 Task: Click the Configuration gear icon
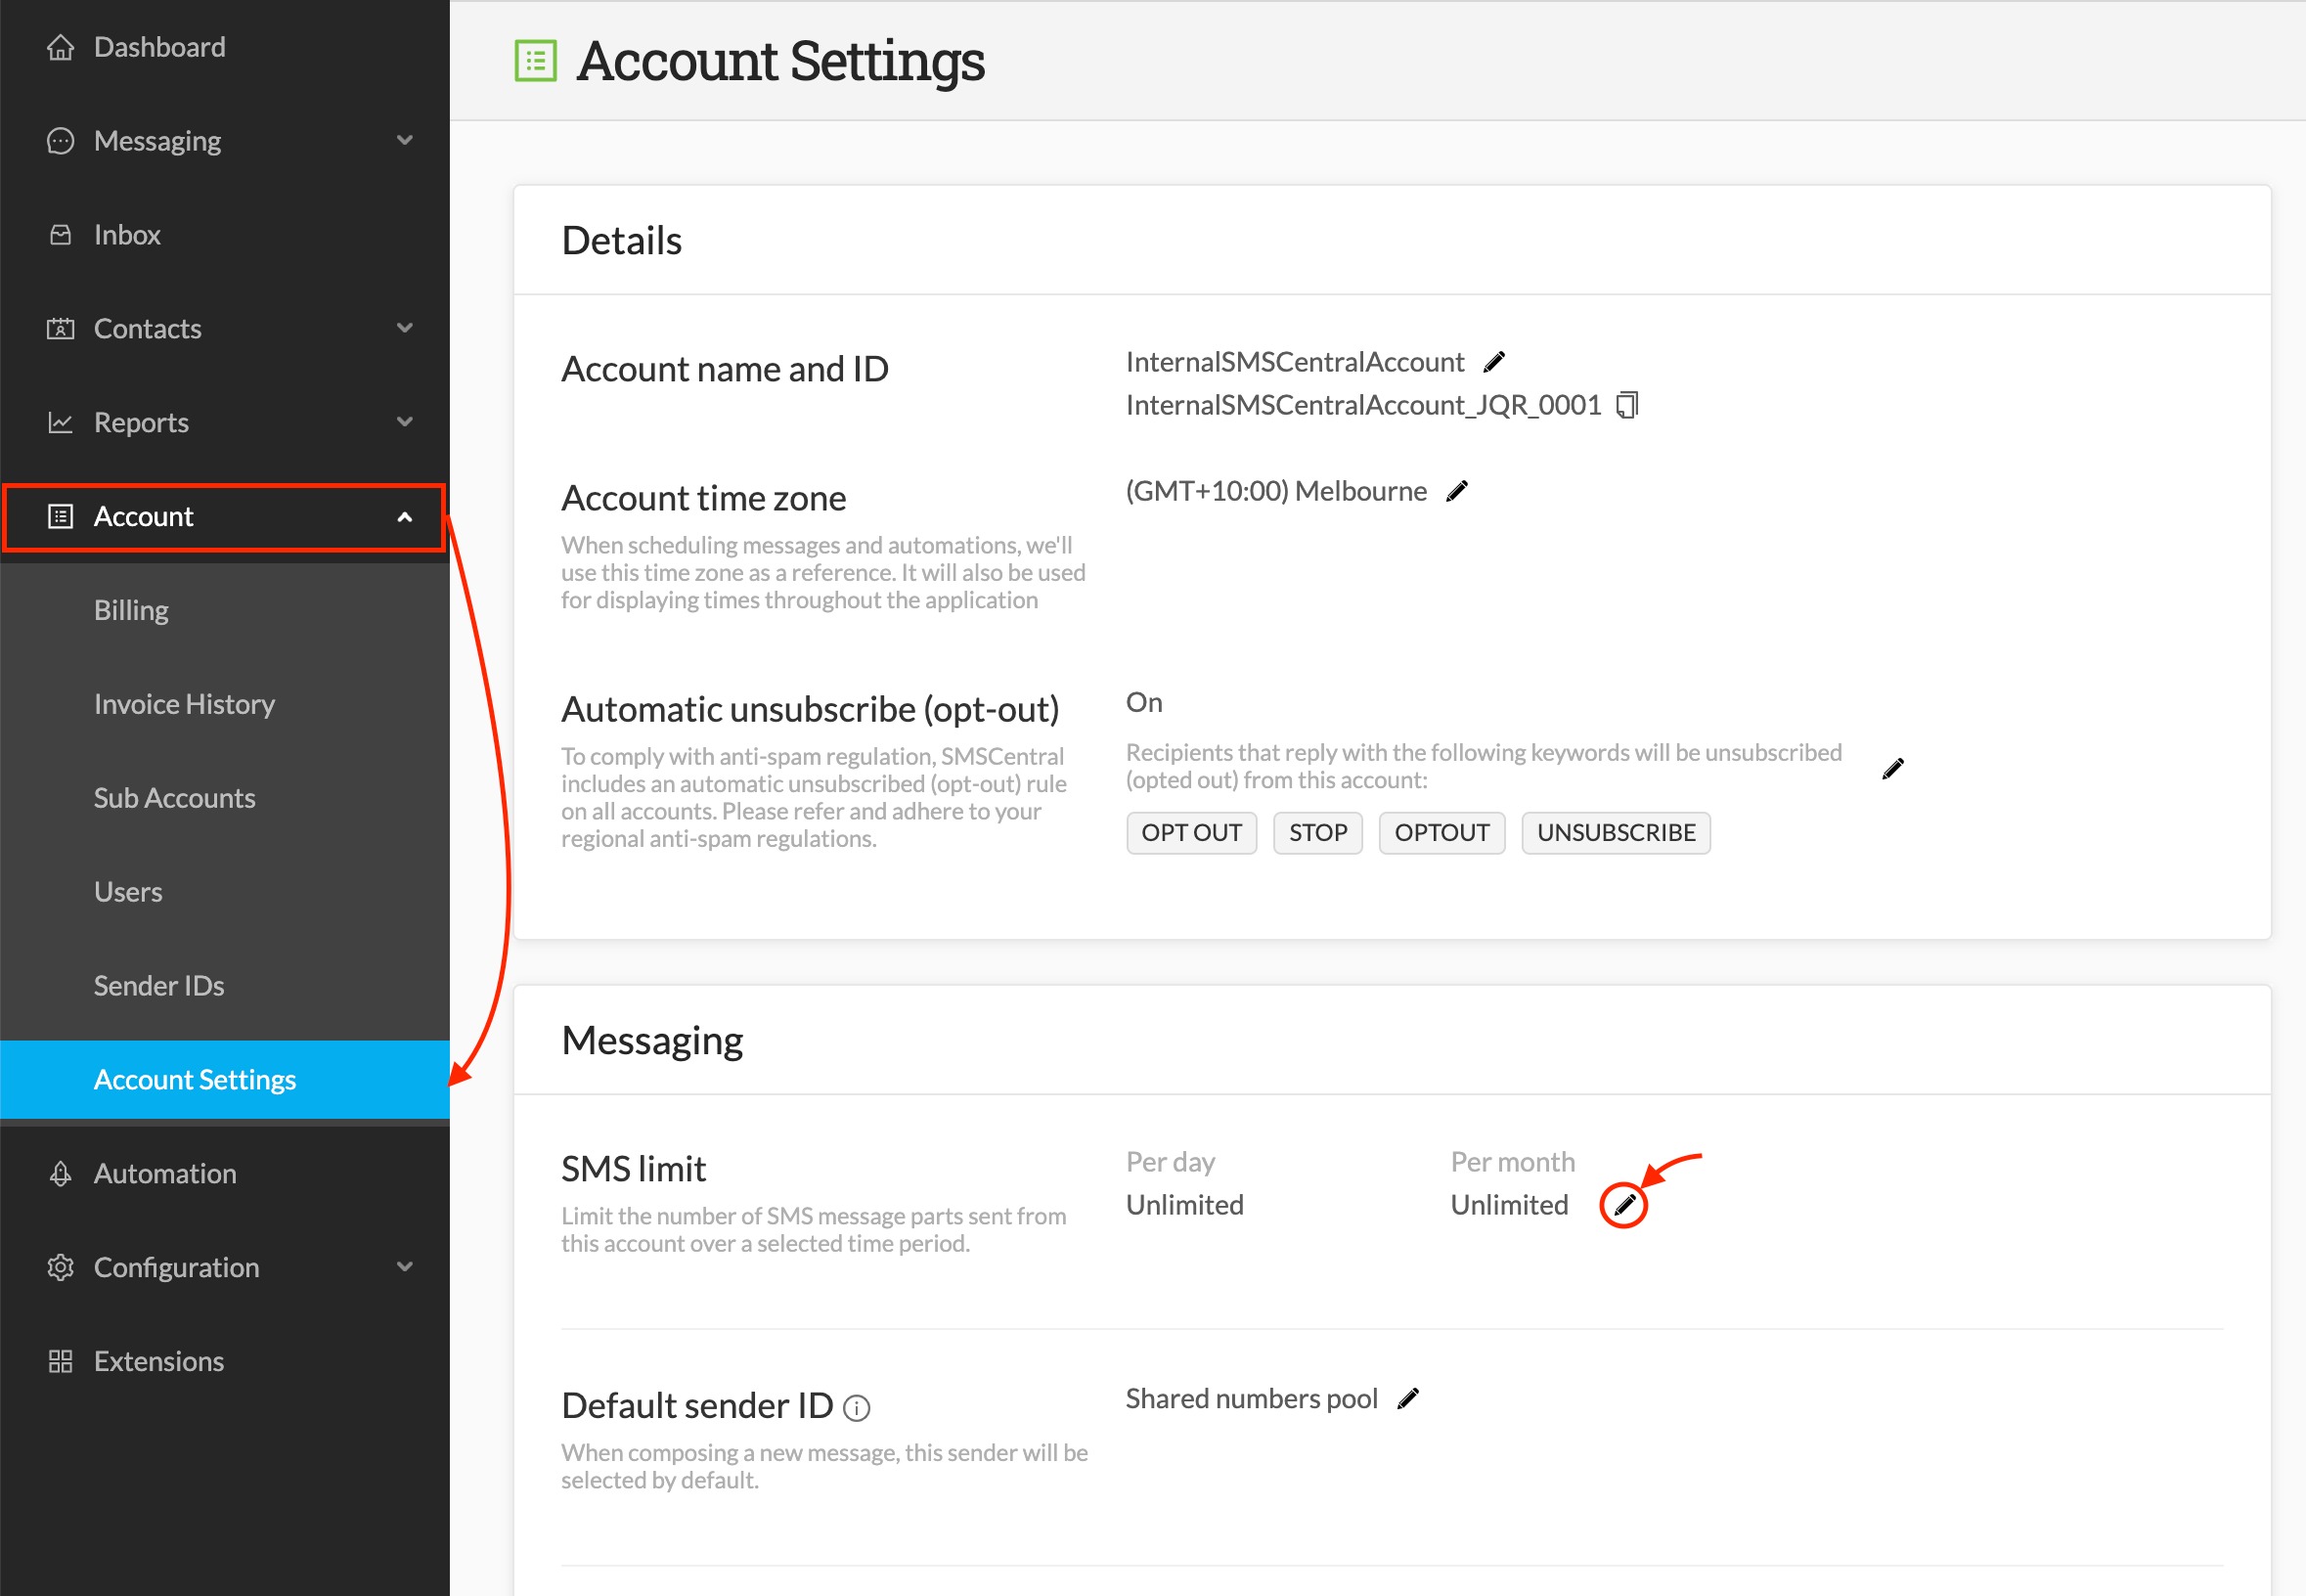60,1267
